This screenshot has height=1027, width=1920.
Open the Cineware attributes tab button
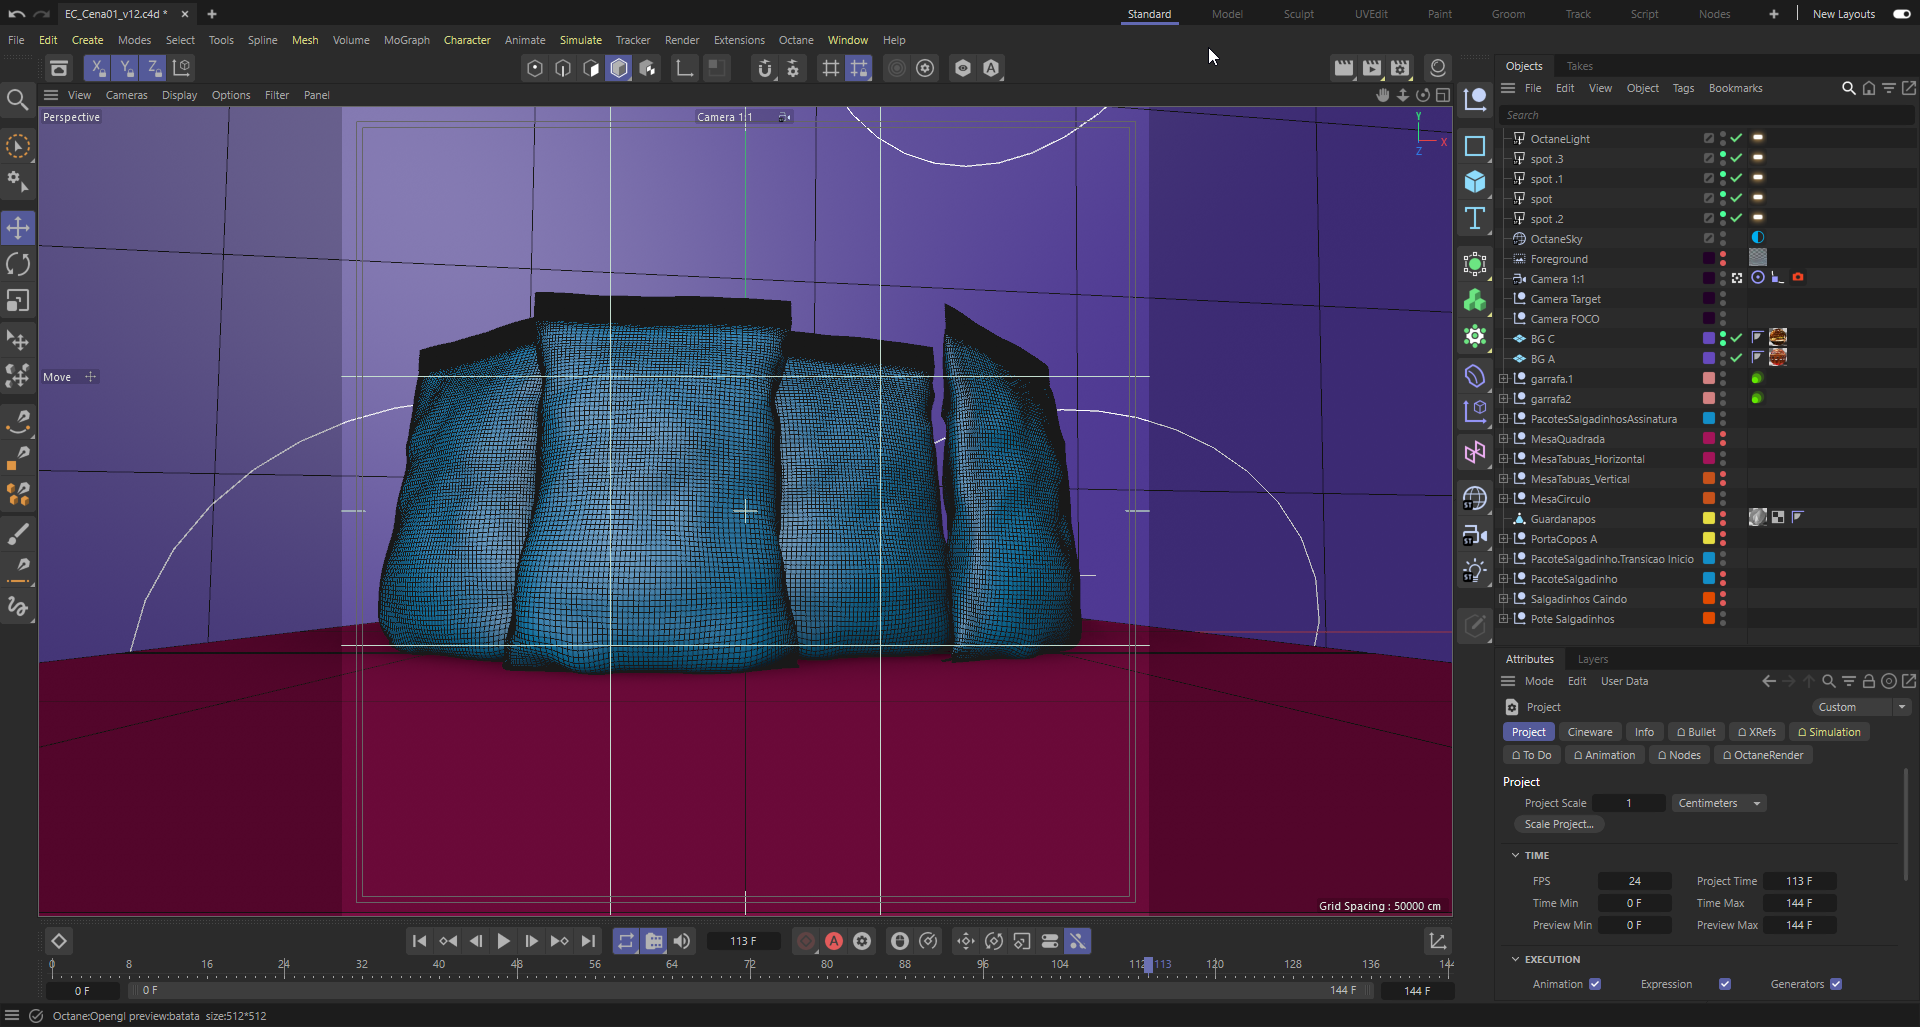tap(1589, 732)
